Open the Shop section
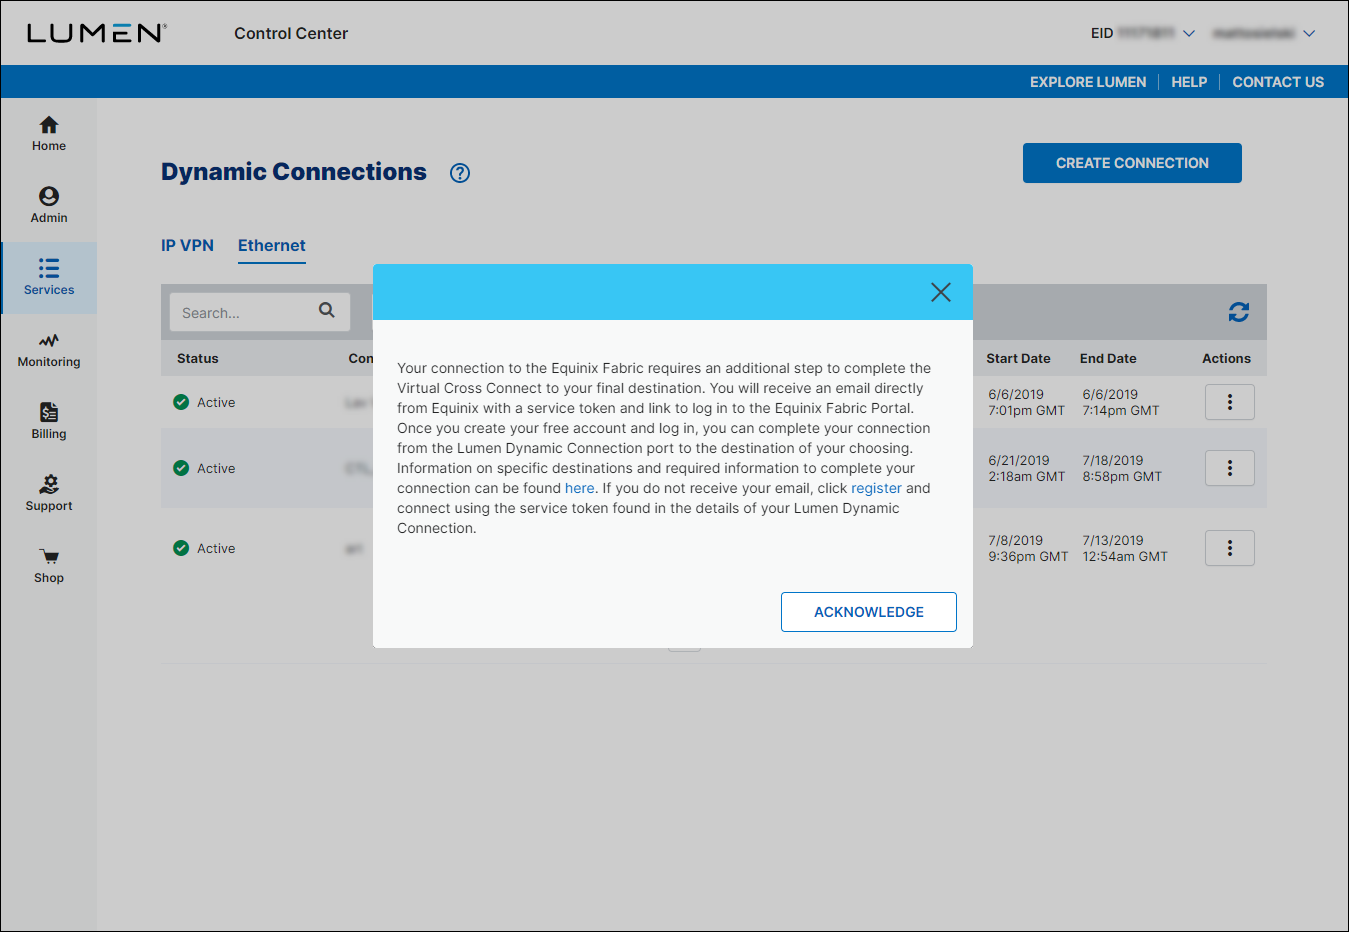Screen dimensions: 1349x932 click(49, 566)
